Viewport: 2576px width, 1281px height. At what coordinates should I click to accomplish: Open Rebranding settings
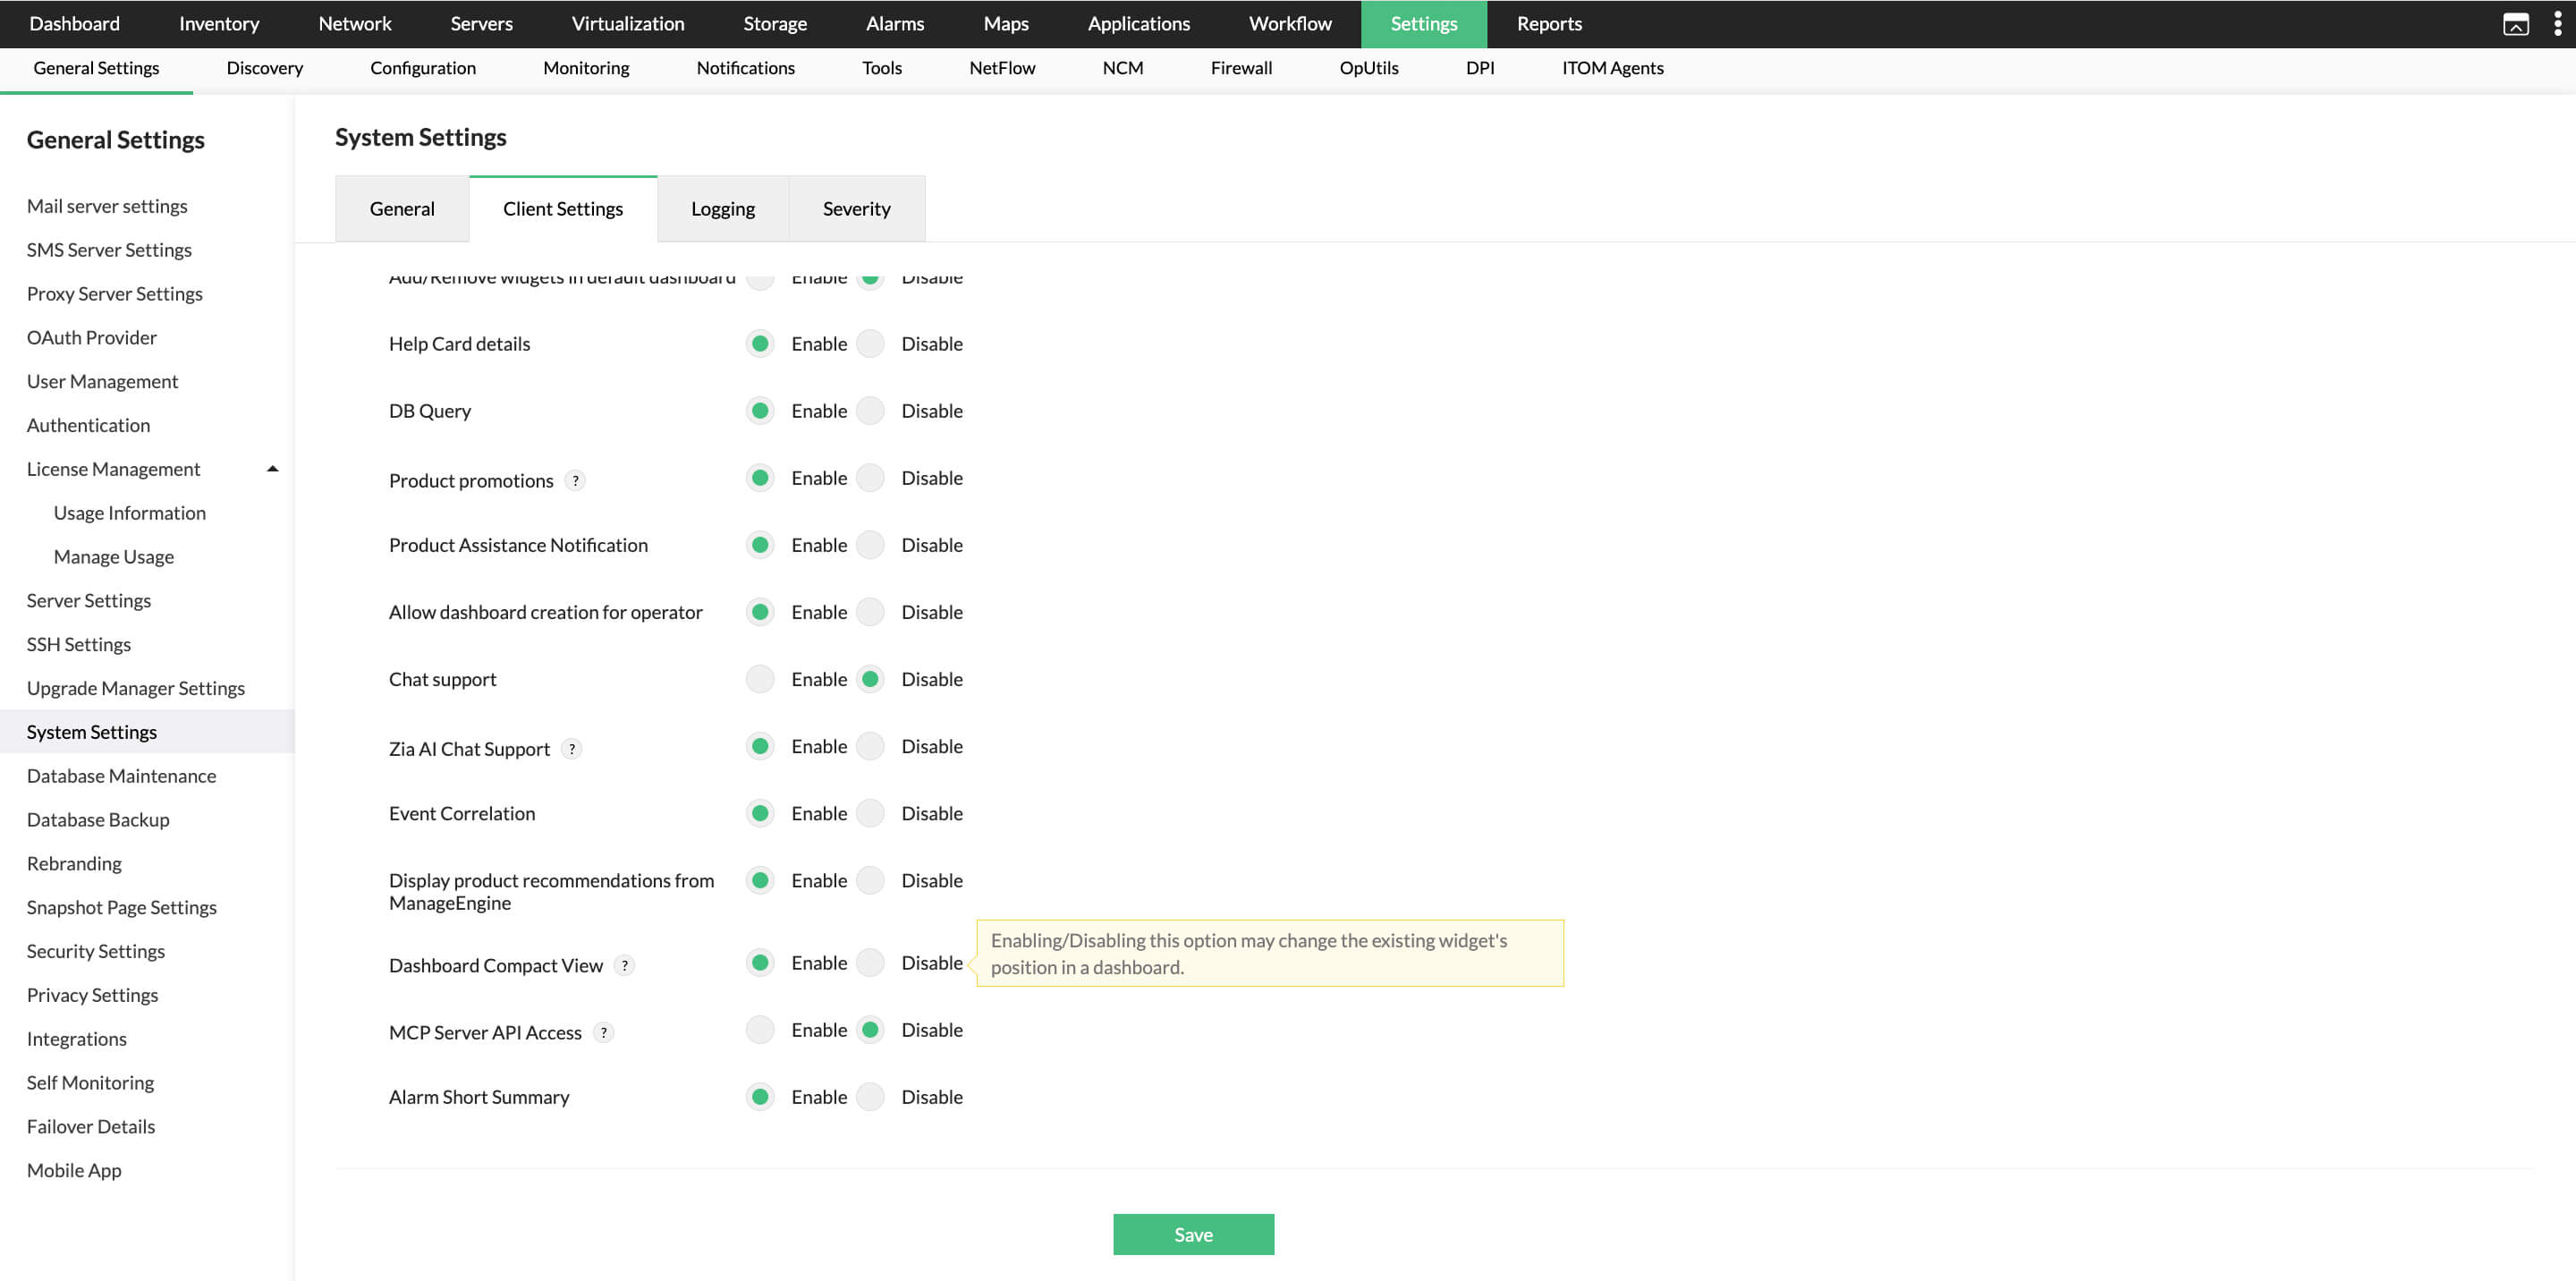click(x=74, y=864)
